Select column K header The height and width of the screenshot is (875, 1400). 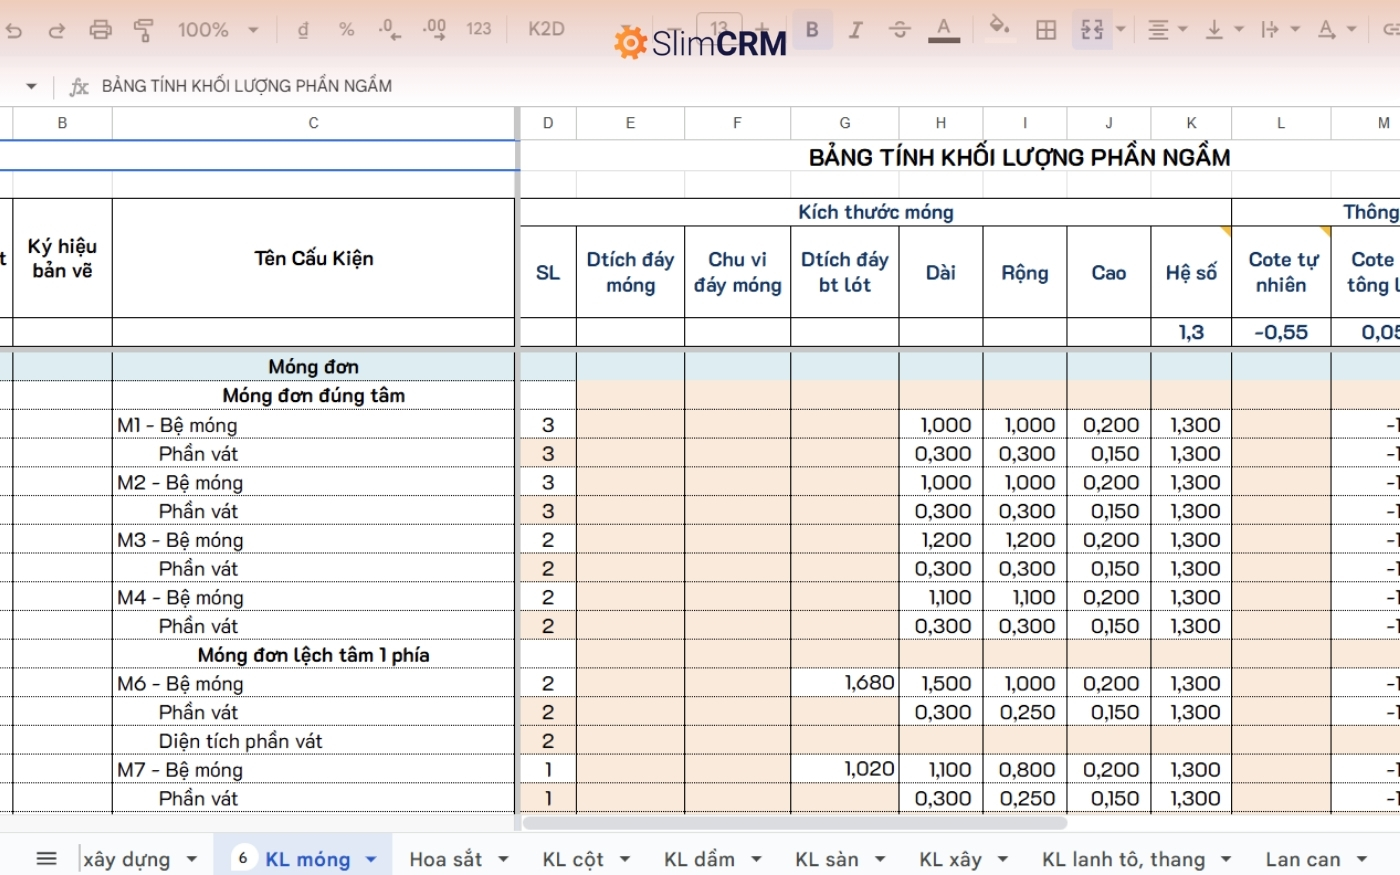(1192, 123)
